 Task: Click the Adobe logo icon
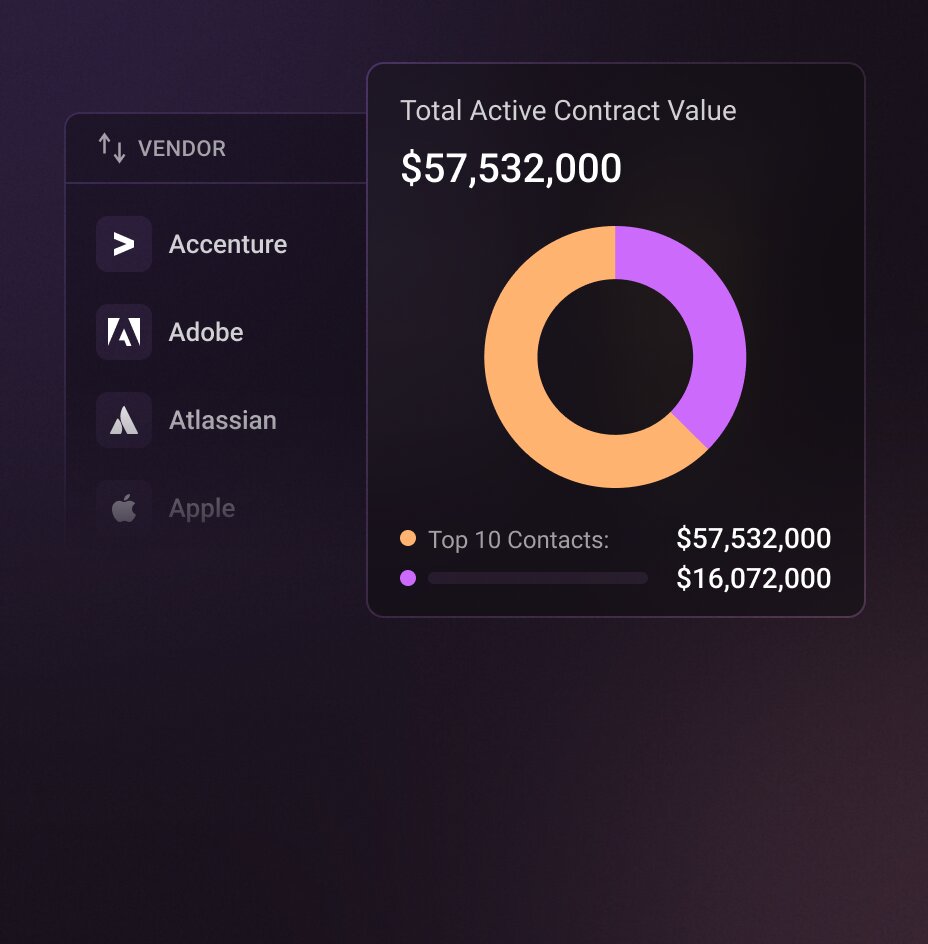coord(124,332)
